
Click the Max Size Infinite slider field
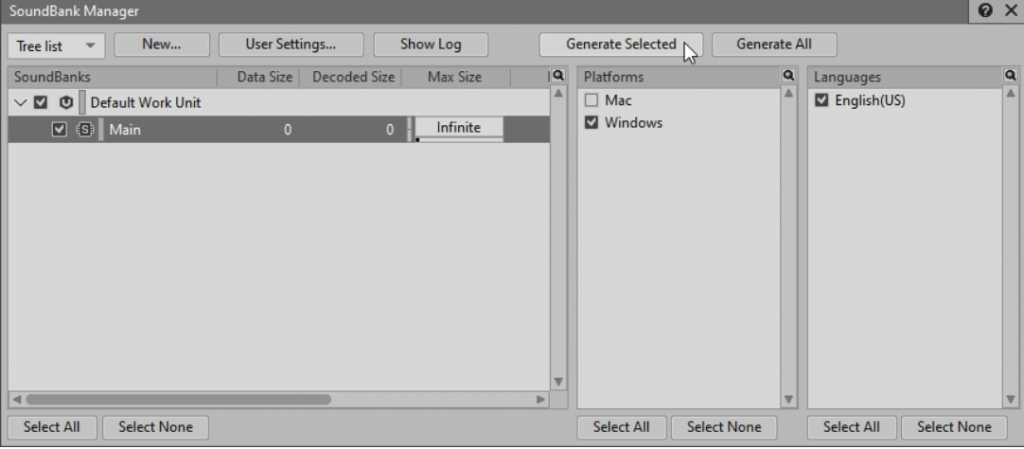point(458,128)
